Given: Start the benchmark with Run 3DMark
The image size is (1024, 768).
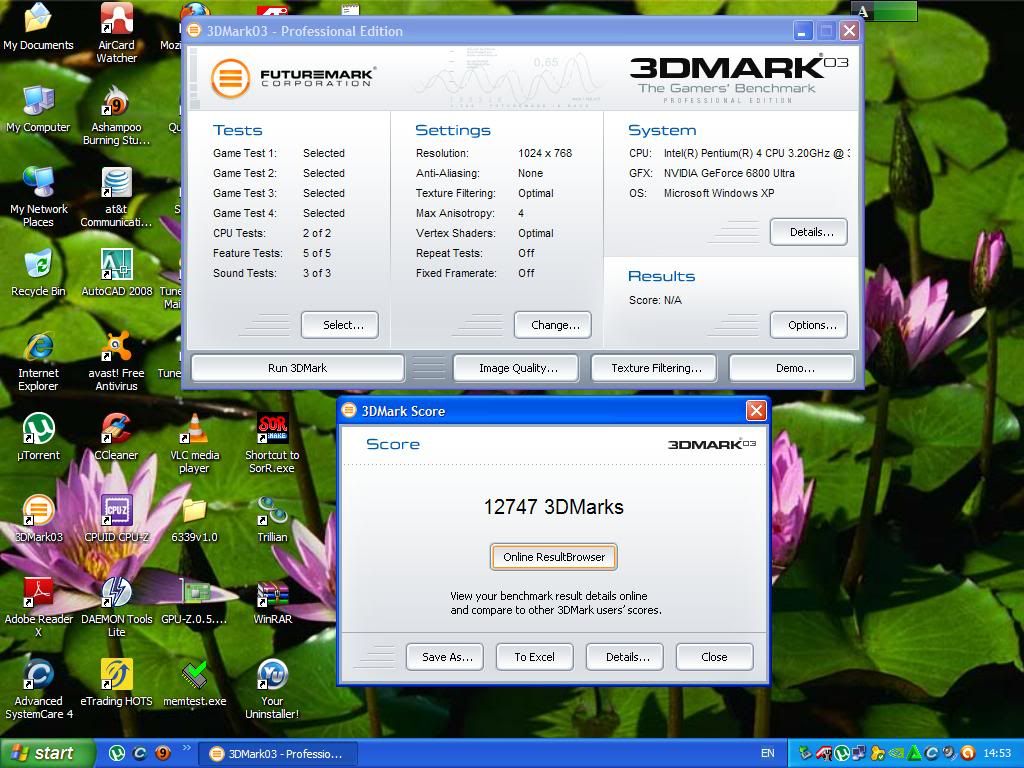Looking at the screenshot, I should point(298,368).
